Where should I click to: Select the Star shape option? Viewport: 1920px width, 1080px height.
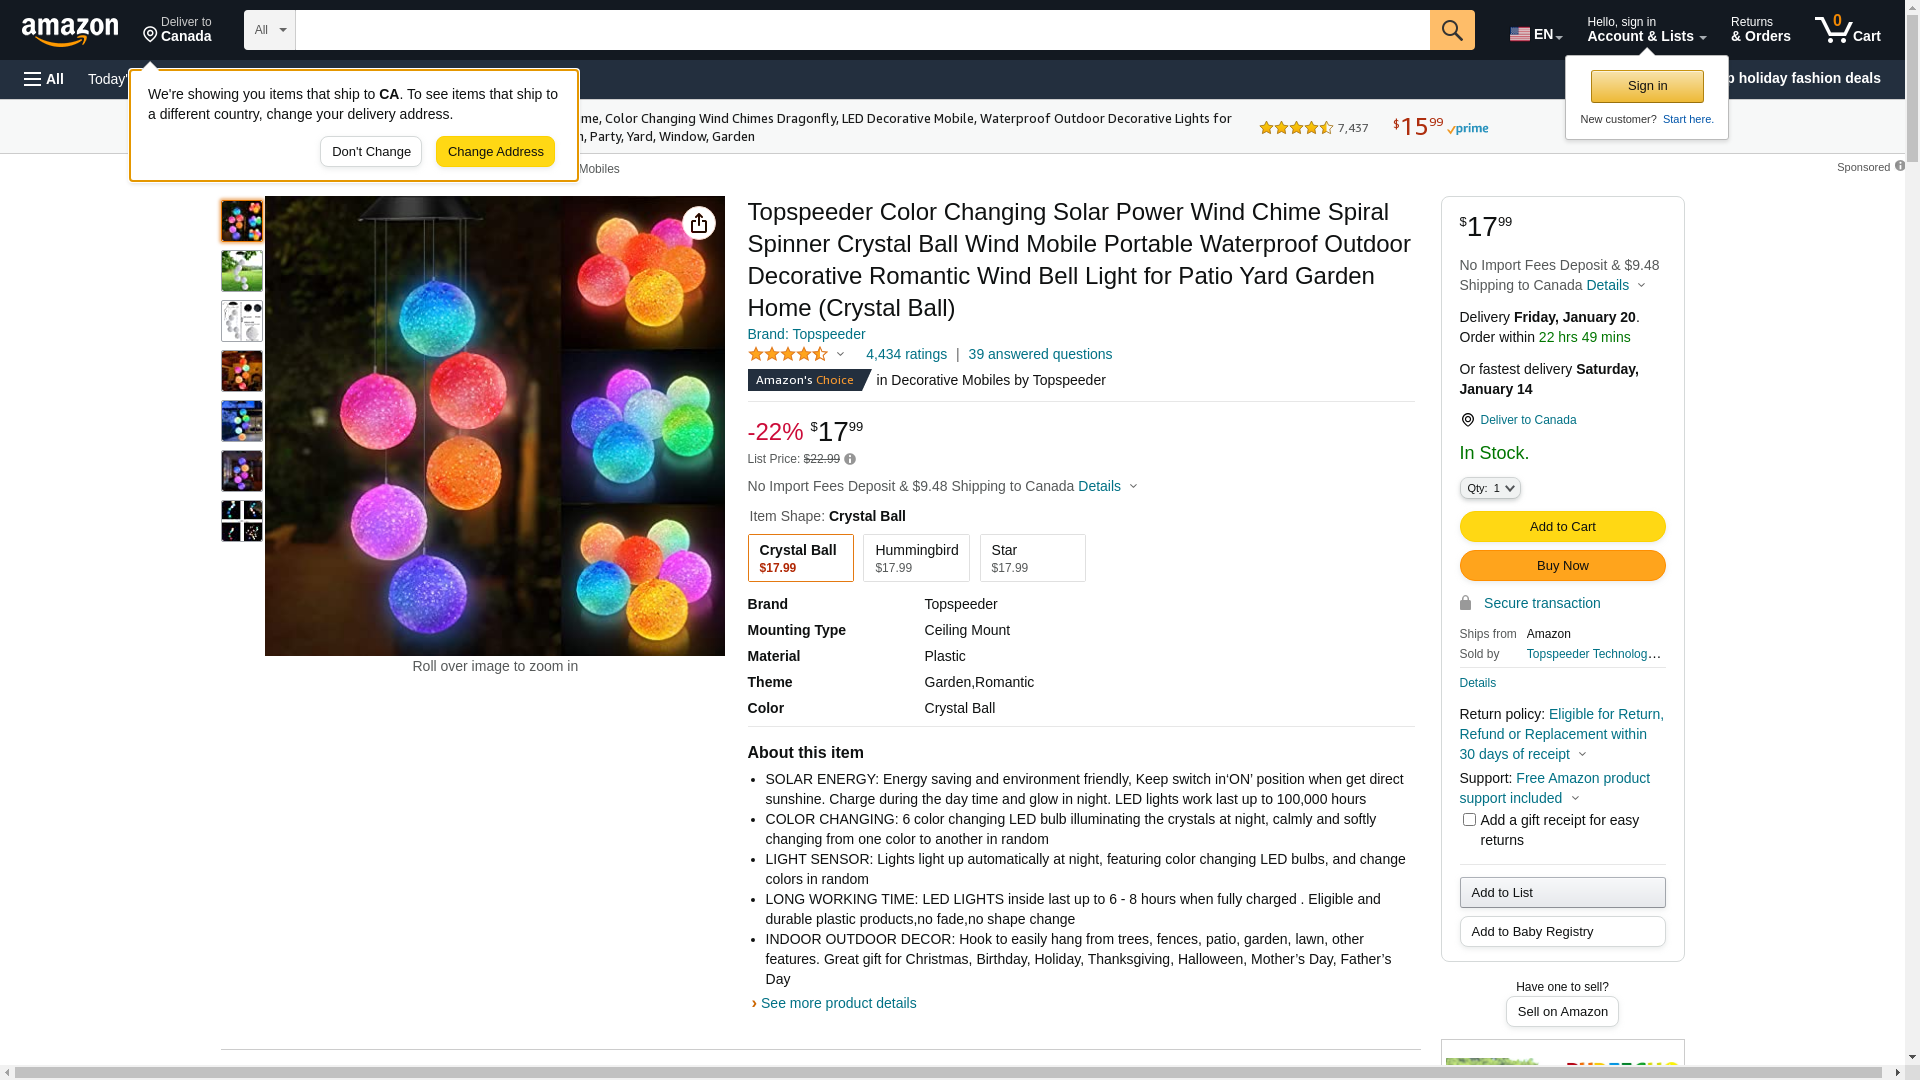click(x=1032, y=558)
